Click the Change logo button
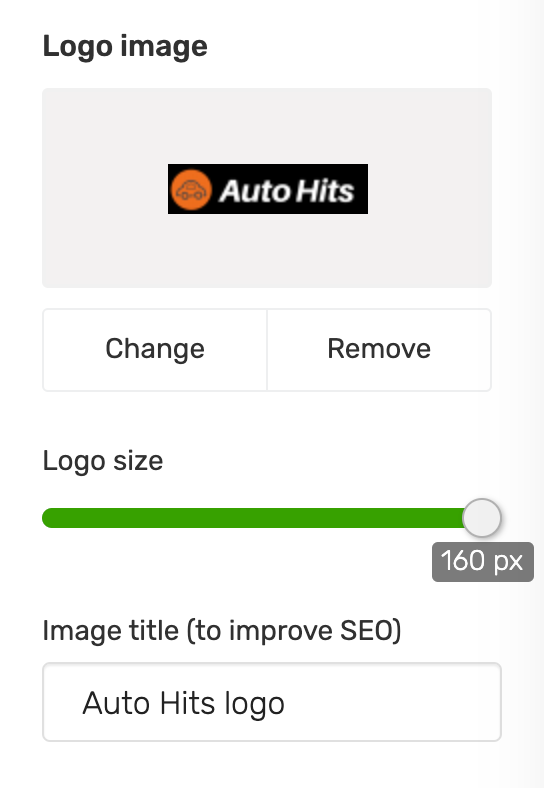The height and width of the screenshot is (788, 544). (155, 350)
